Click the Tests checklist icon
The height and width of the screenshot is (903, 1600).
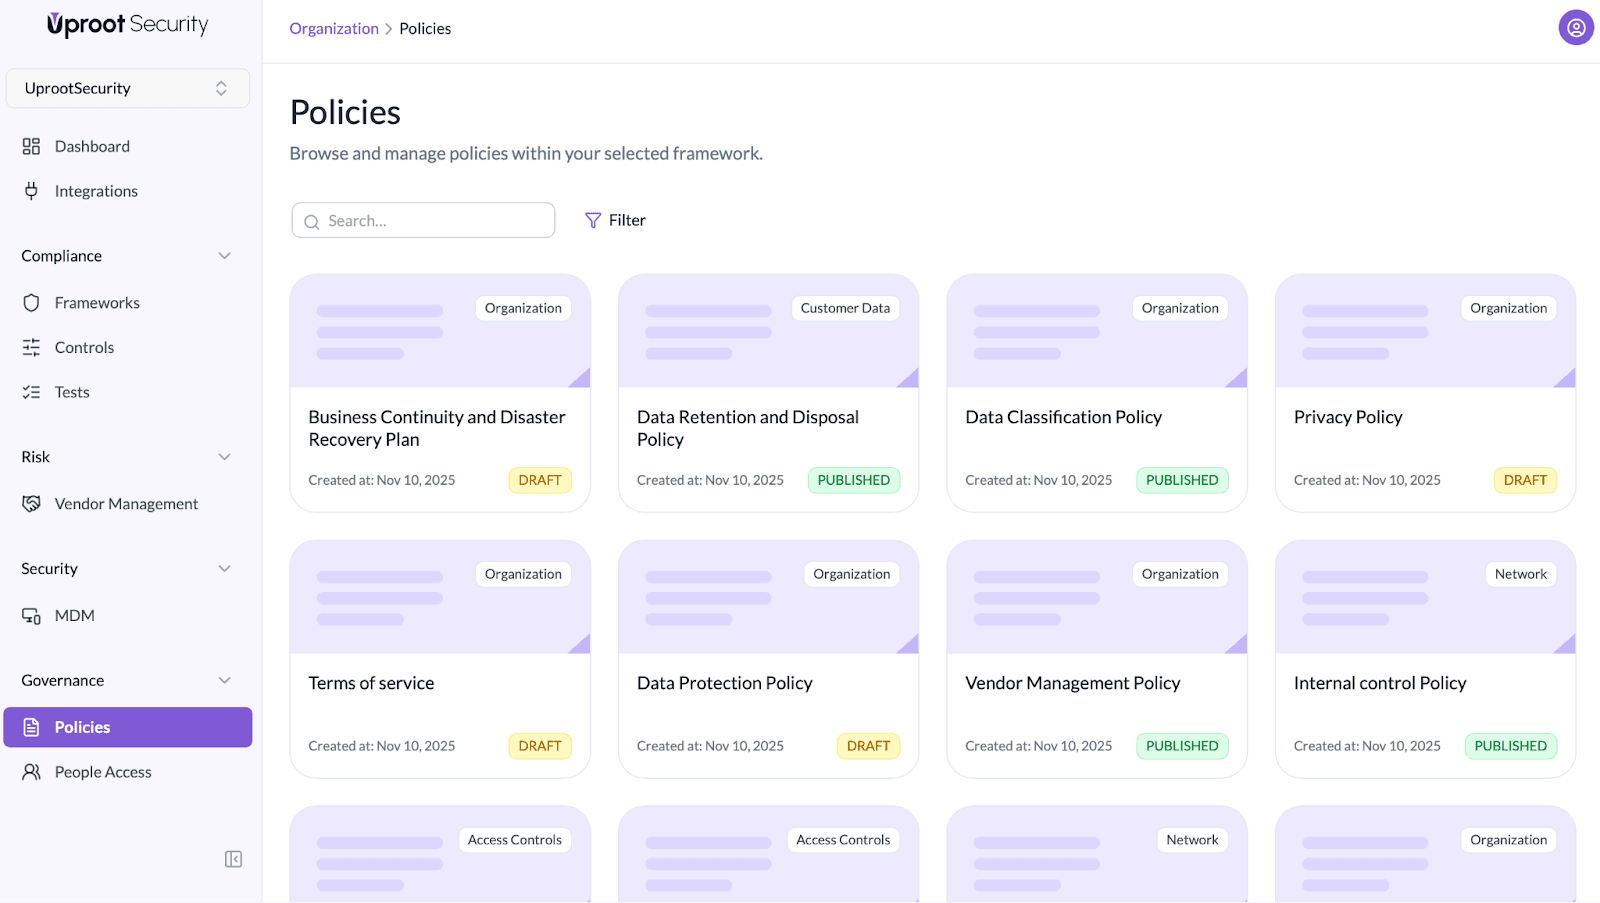click(x=31, y=393)
